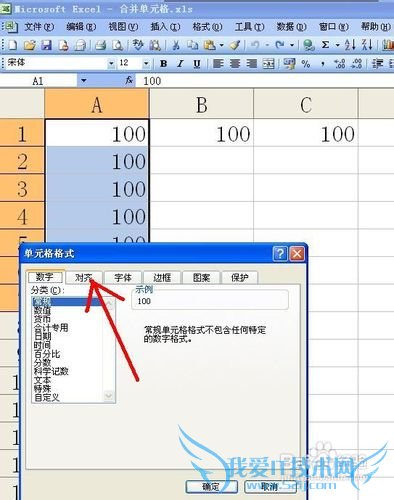This screenshot has width=394, height=500.
Task: Switch to the 图案 (Patterns) tab
Action: point(201,277)
